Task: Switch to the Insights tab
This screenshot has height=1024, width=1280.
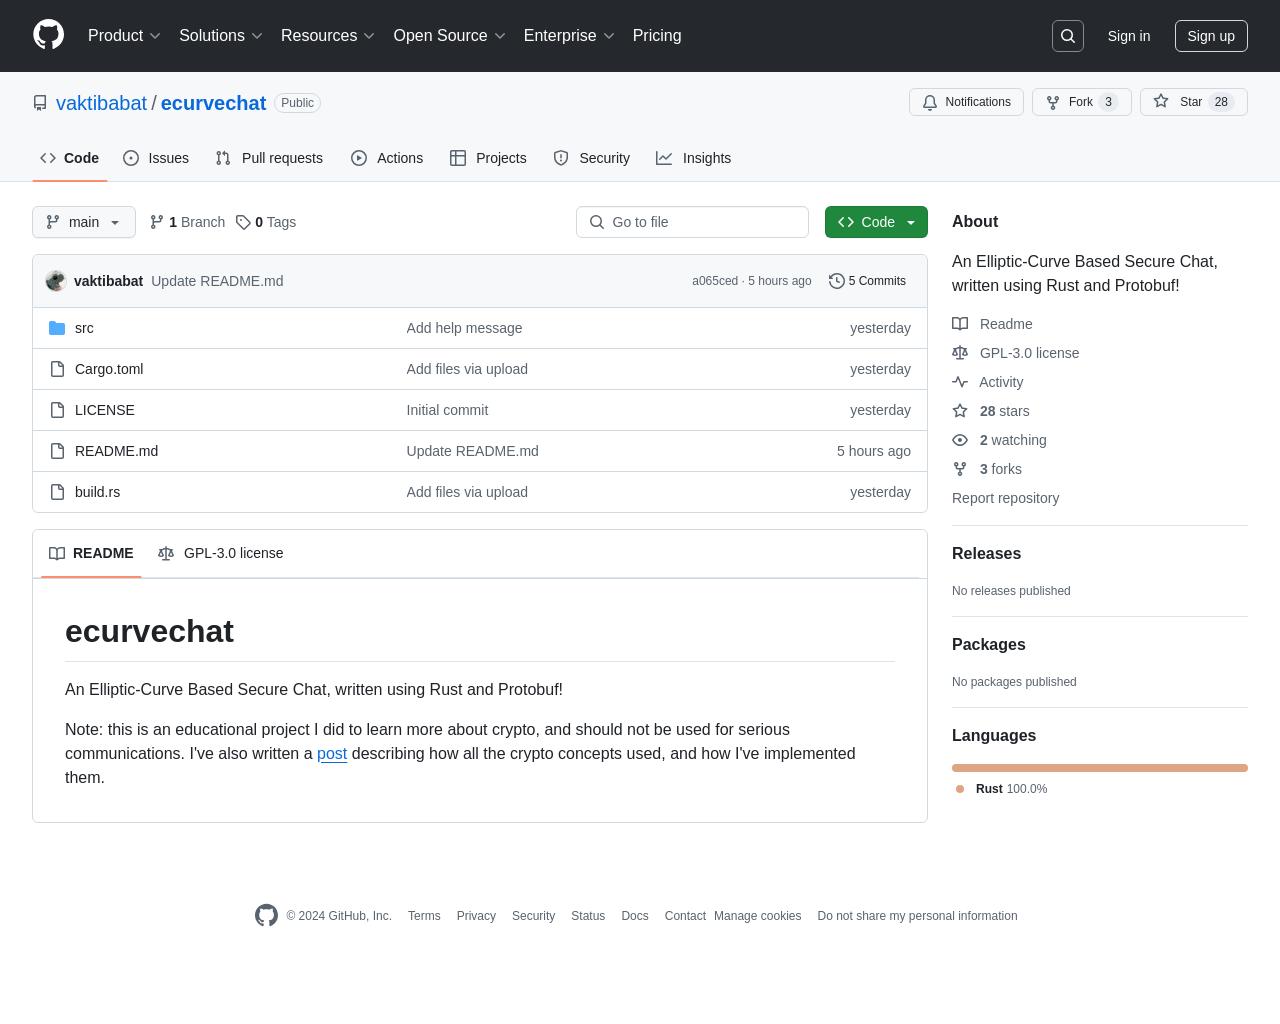Action: pos(694,158)
